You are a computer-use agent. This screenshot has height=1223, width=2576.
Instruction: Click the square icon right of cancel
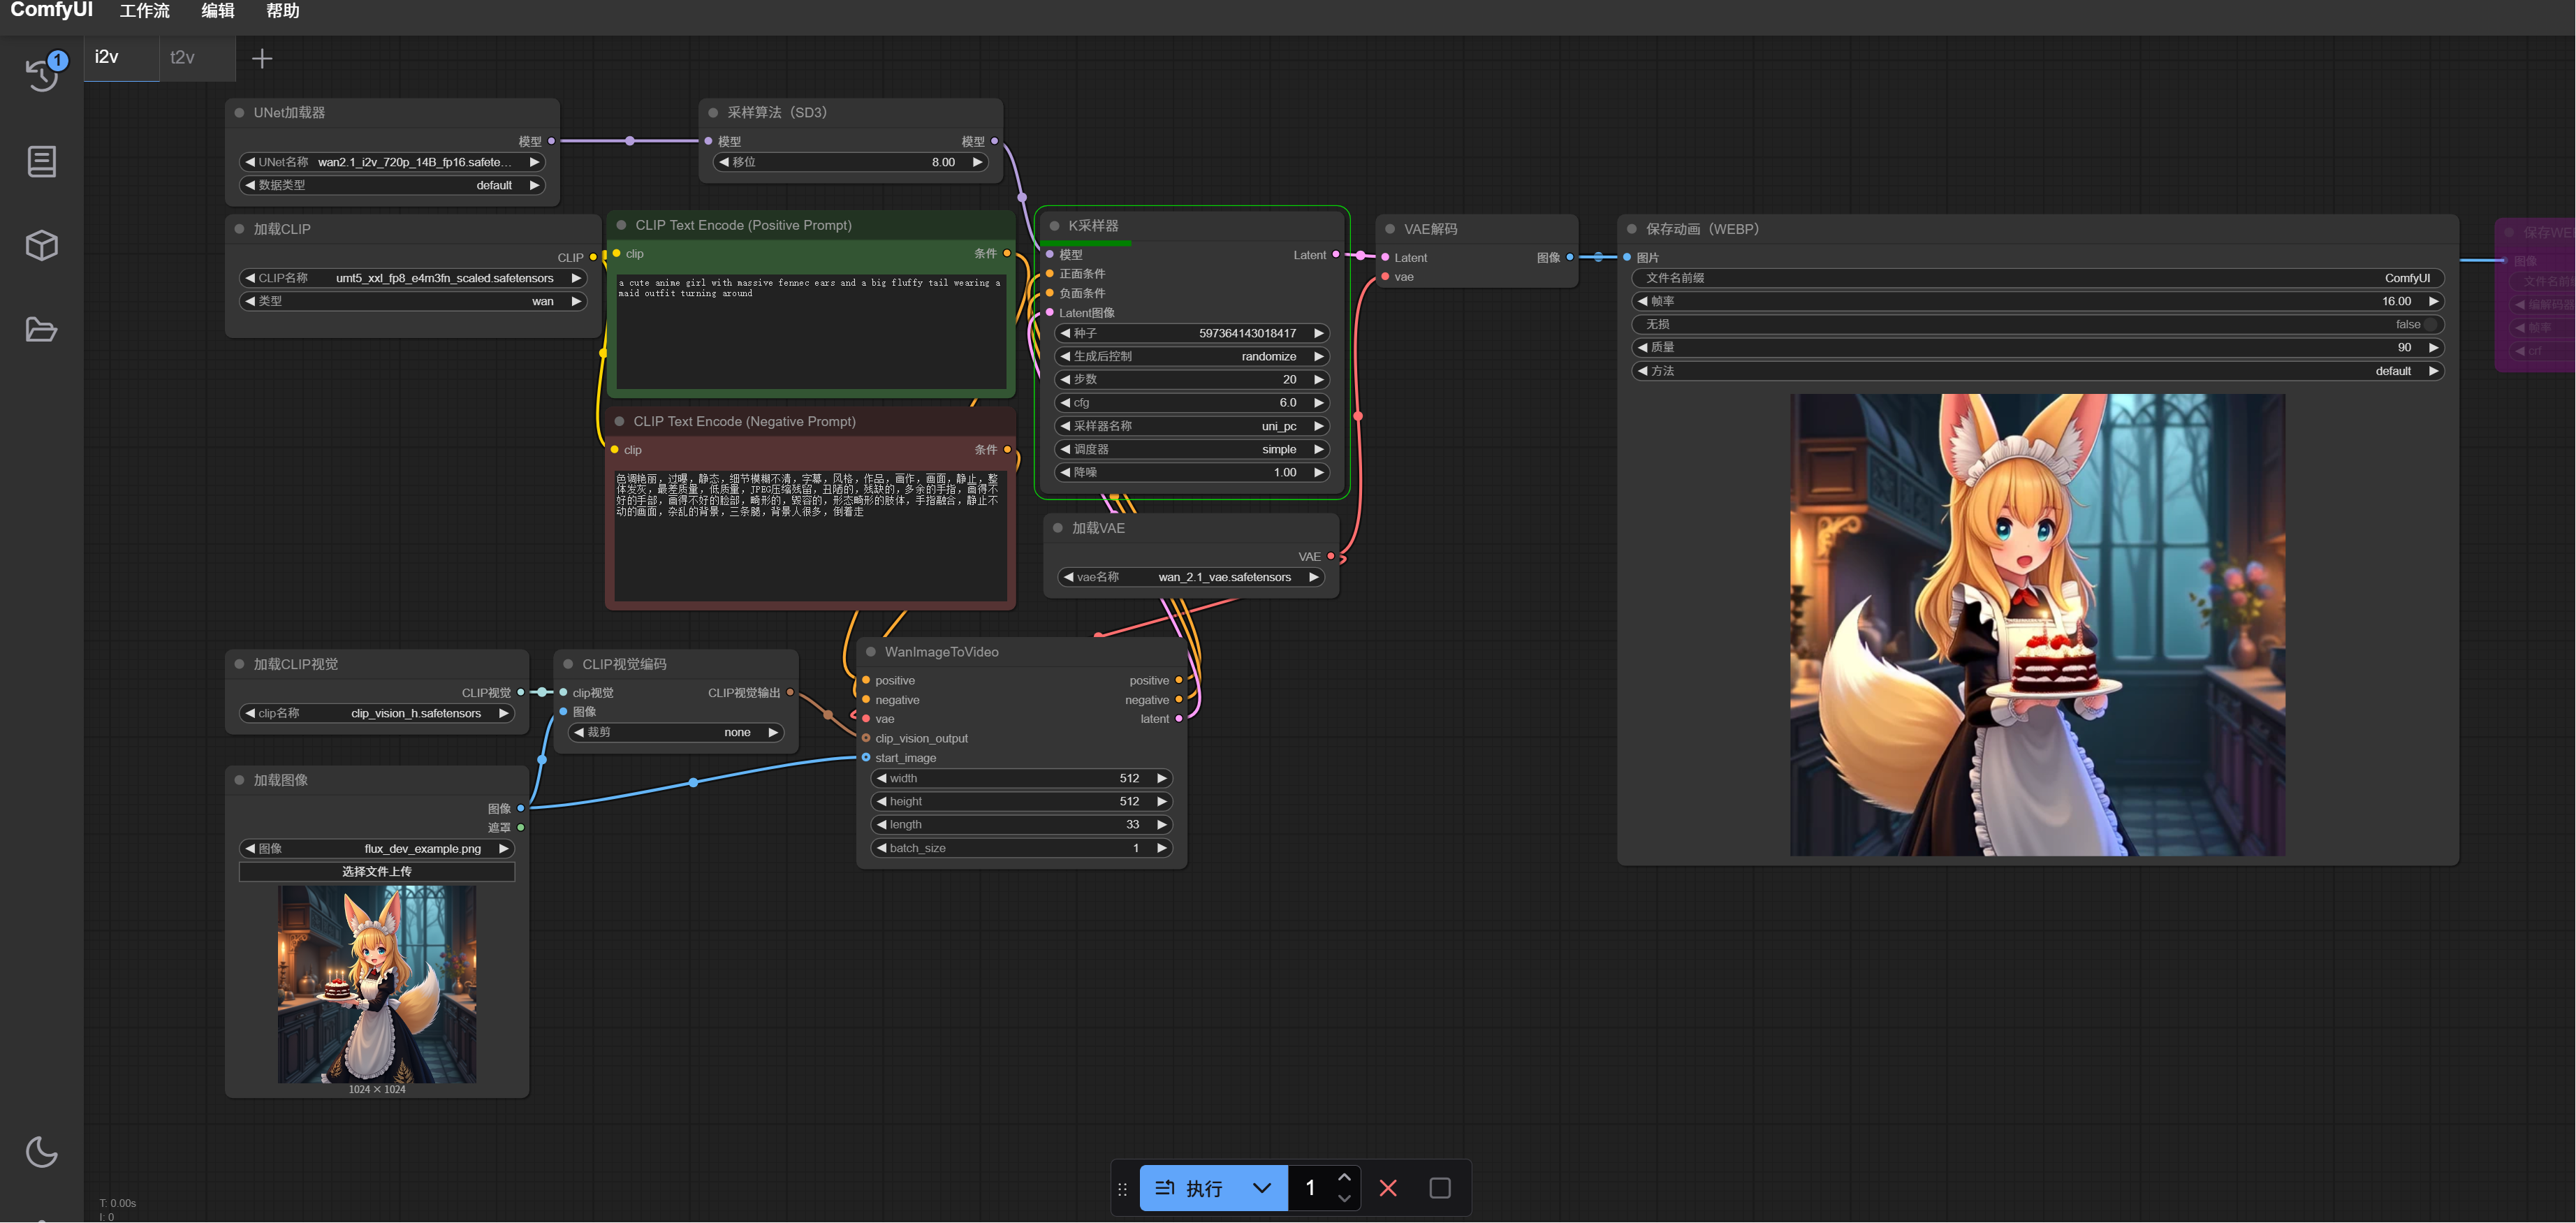tap(1440, 1188)
